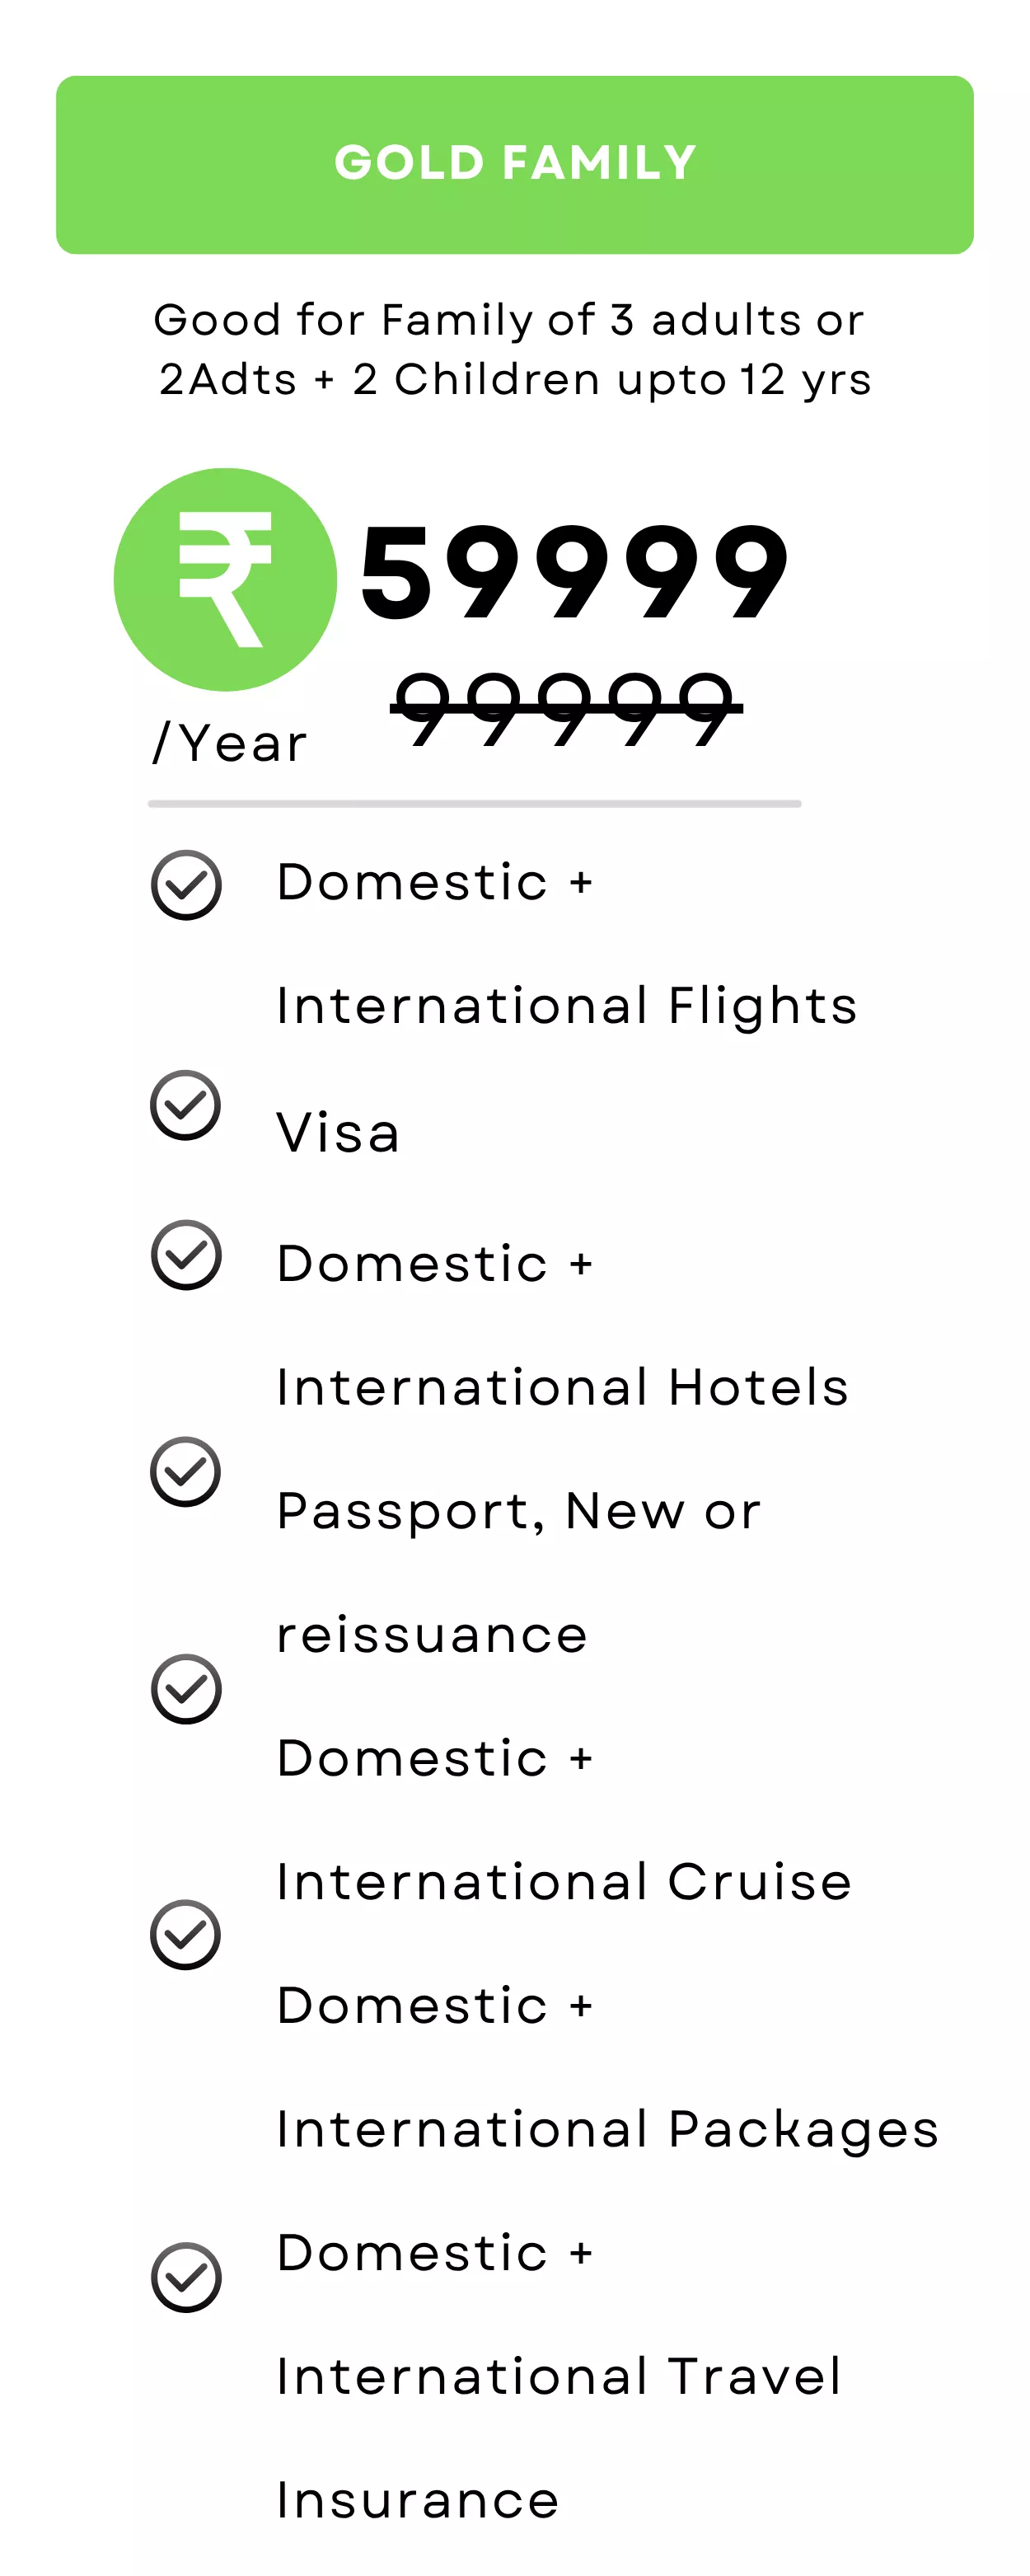Click the checkmark icon for International Hotels

click(186, 1255)
